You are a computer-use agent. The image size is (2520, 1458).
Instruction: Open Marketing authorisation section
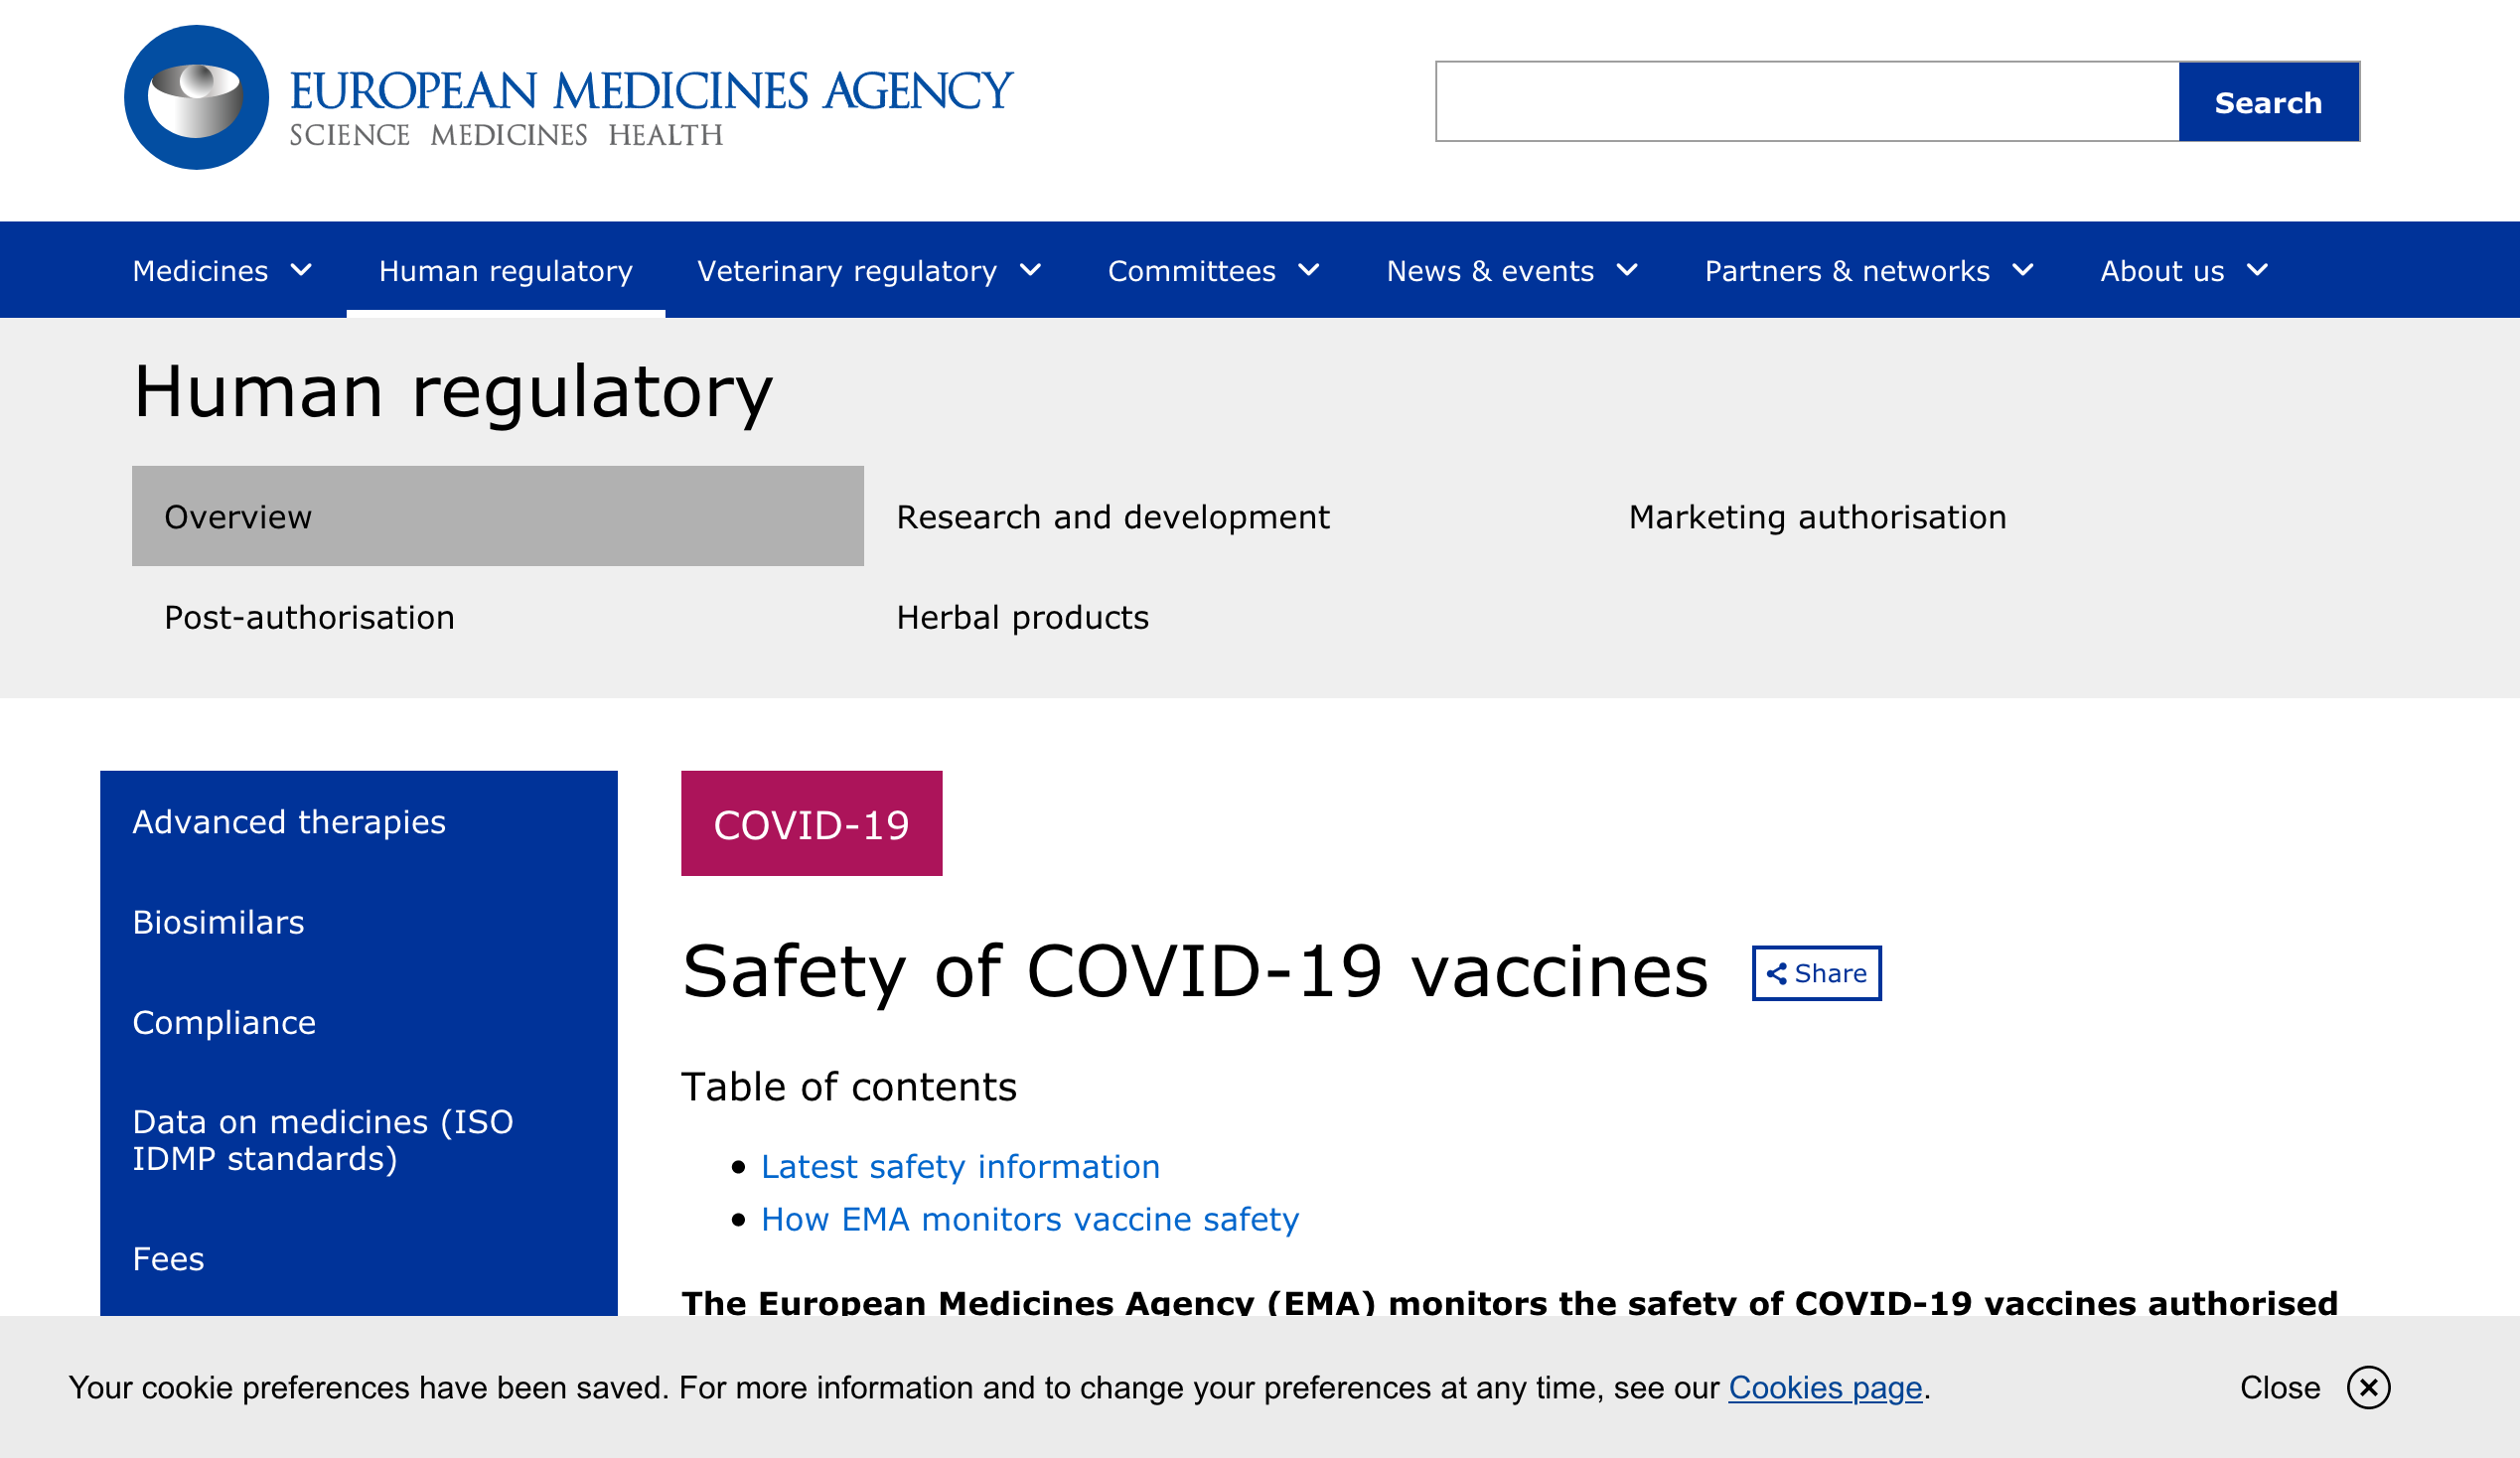(x=1817, y=517)
